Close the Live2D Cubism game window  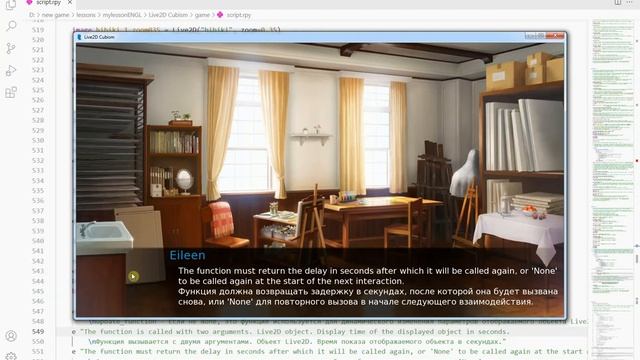pyautogui.click(x=555, y=36)
